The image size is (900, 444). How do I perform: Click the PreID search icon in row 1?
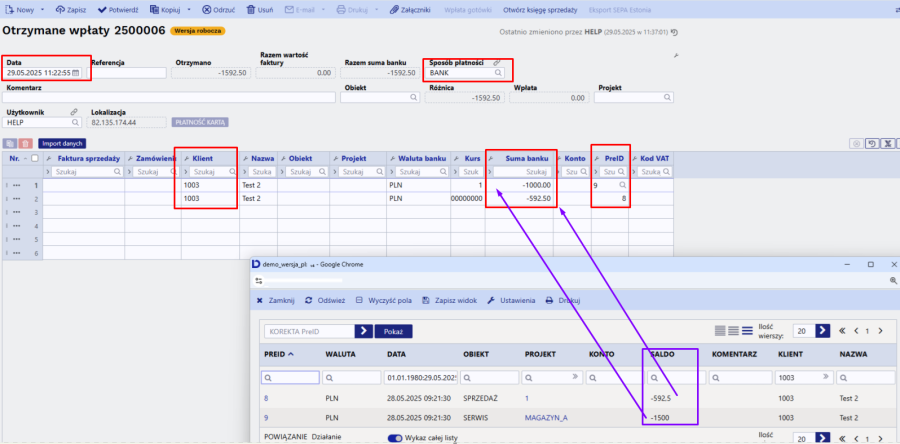622,185
